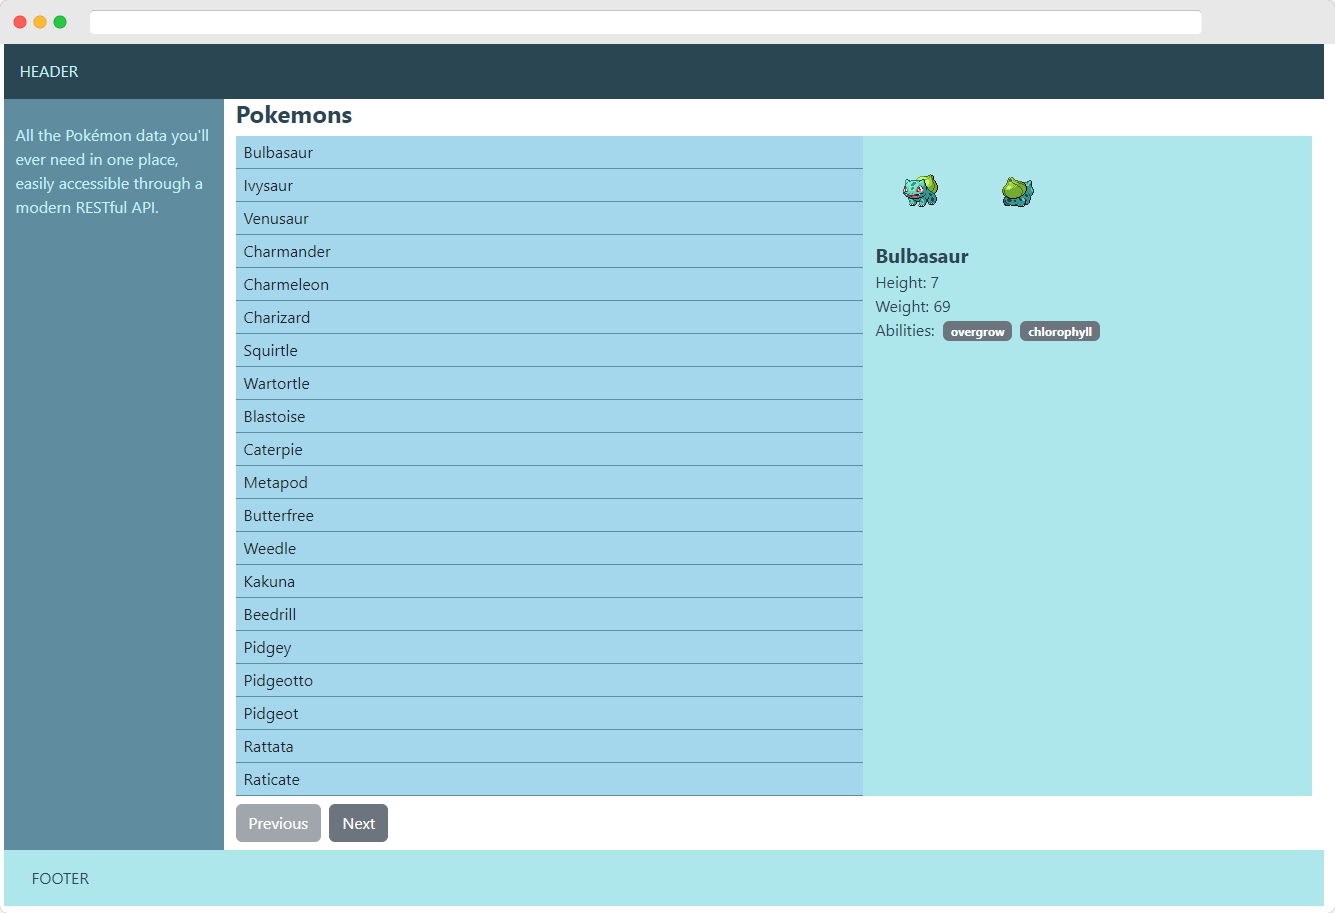Open Charizard details
This screenshot has height=913, width=1335.
click(x=549, y=318)
